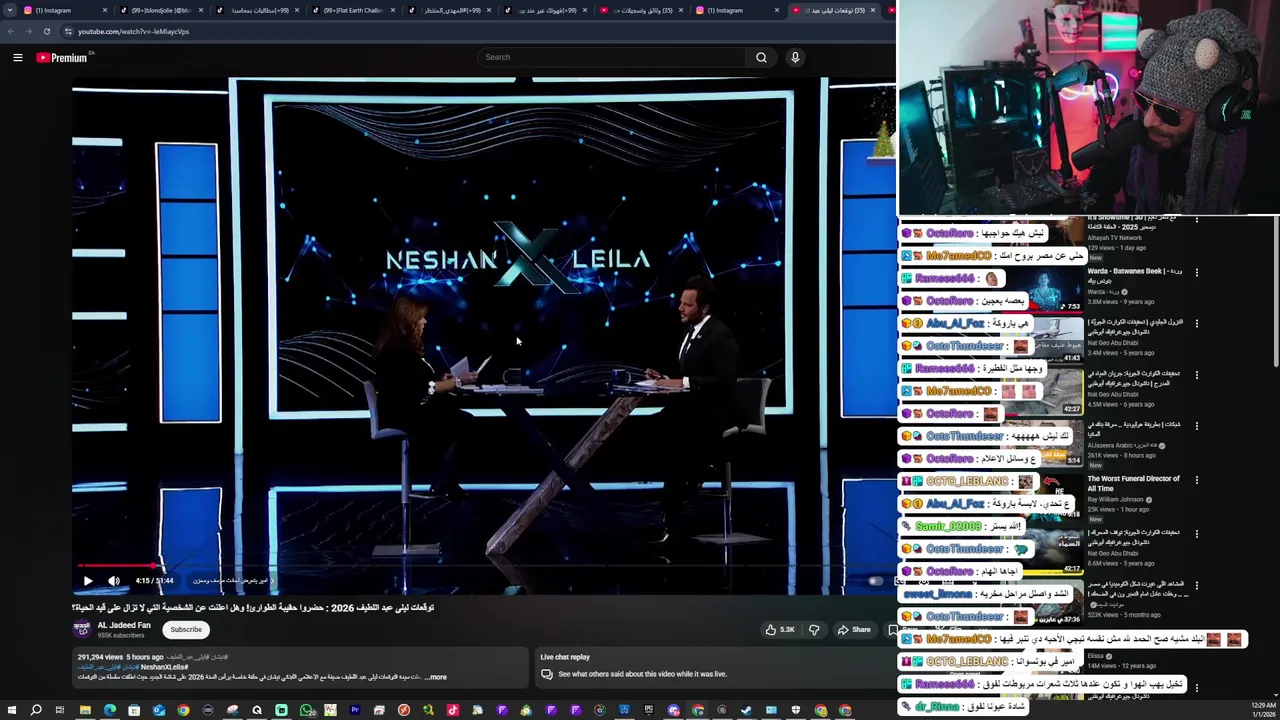Go to YouTube Premium home logo
Image resolution: width=1280 pixels, height=720 pixels.
tap(62, 57)
